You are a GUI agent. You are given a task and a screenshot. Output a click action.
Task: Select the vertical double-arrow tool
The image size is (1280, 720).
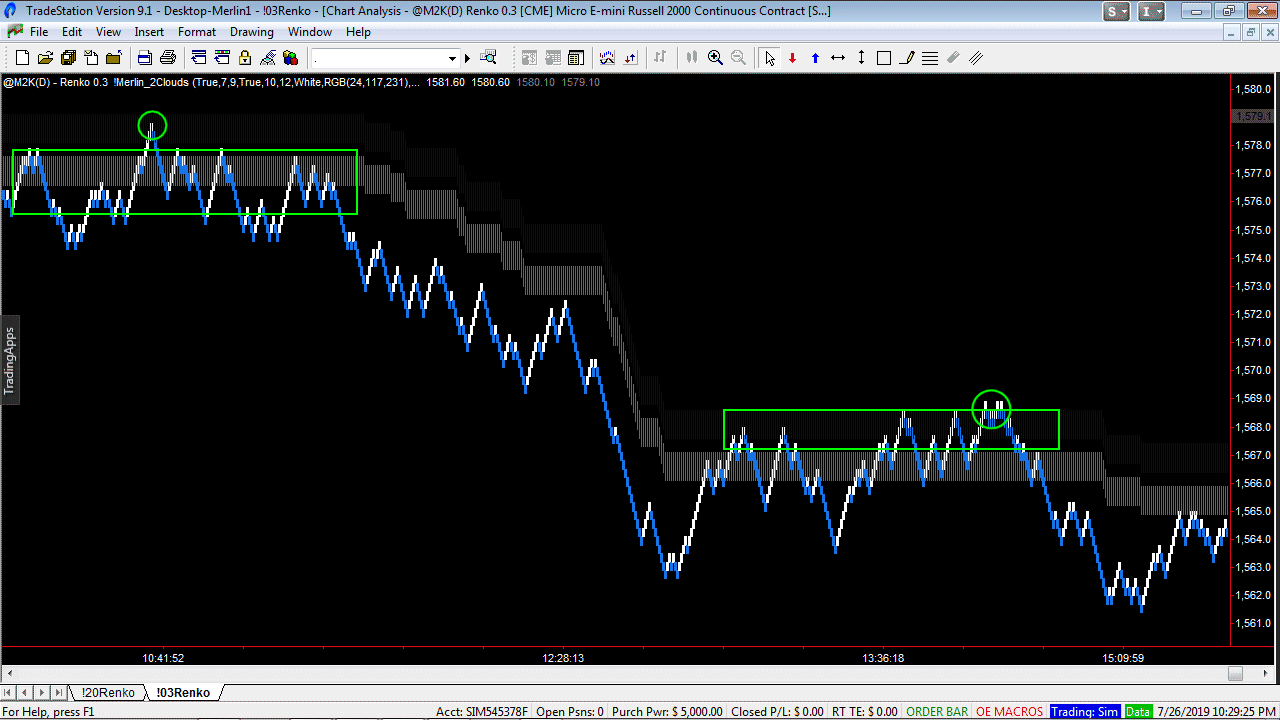[x=861, y=58]
